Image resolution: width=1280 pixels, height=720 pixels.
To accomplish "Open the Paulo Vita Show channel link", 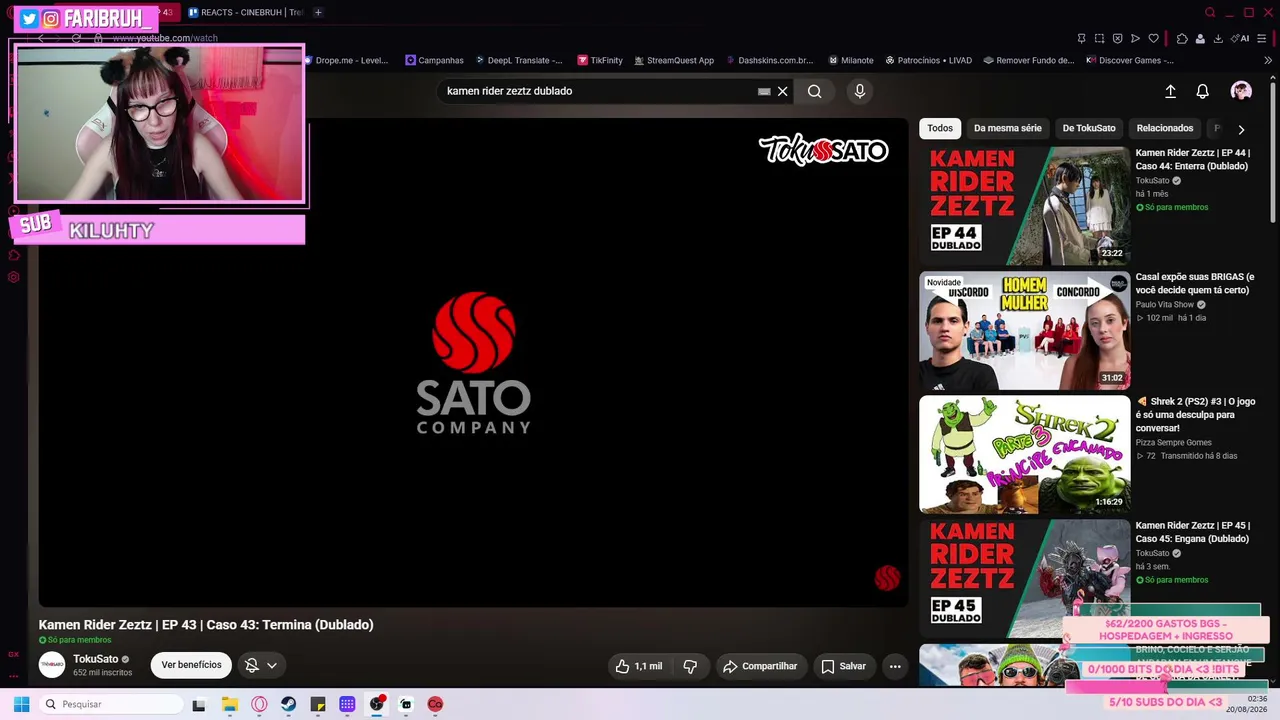I will click(1165, 304).
